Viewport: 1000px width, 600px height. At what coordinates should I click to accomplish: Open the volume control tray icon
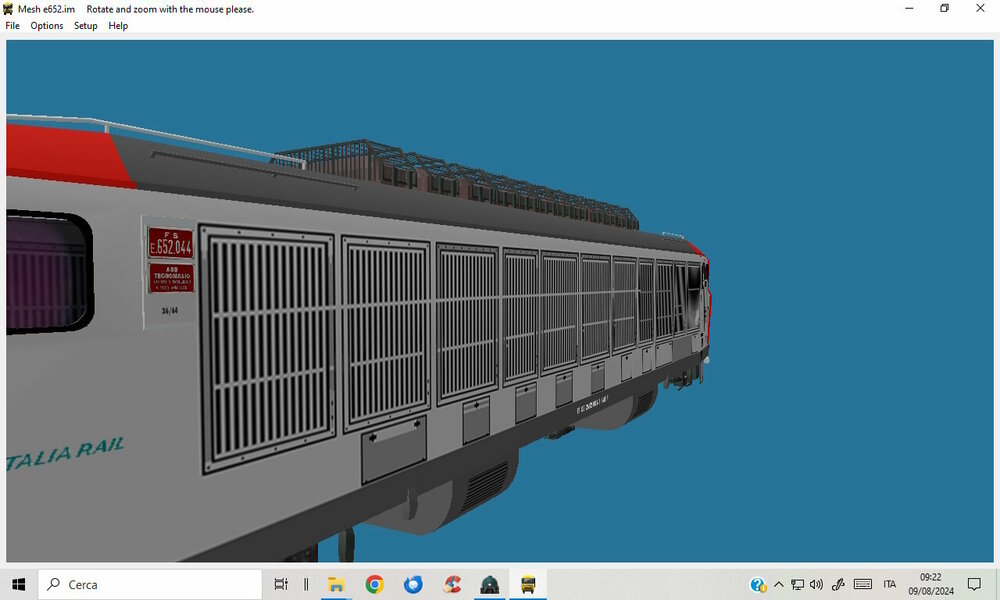click(x=816, y=584)
